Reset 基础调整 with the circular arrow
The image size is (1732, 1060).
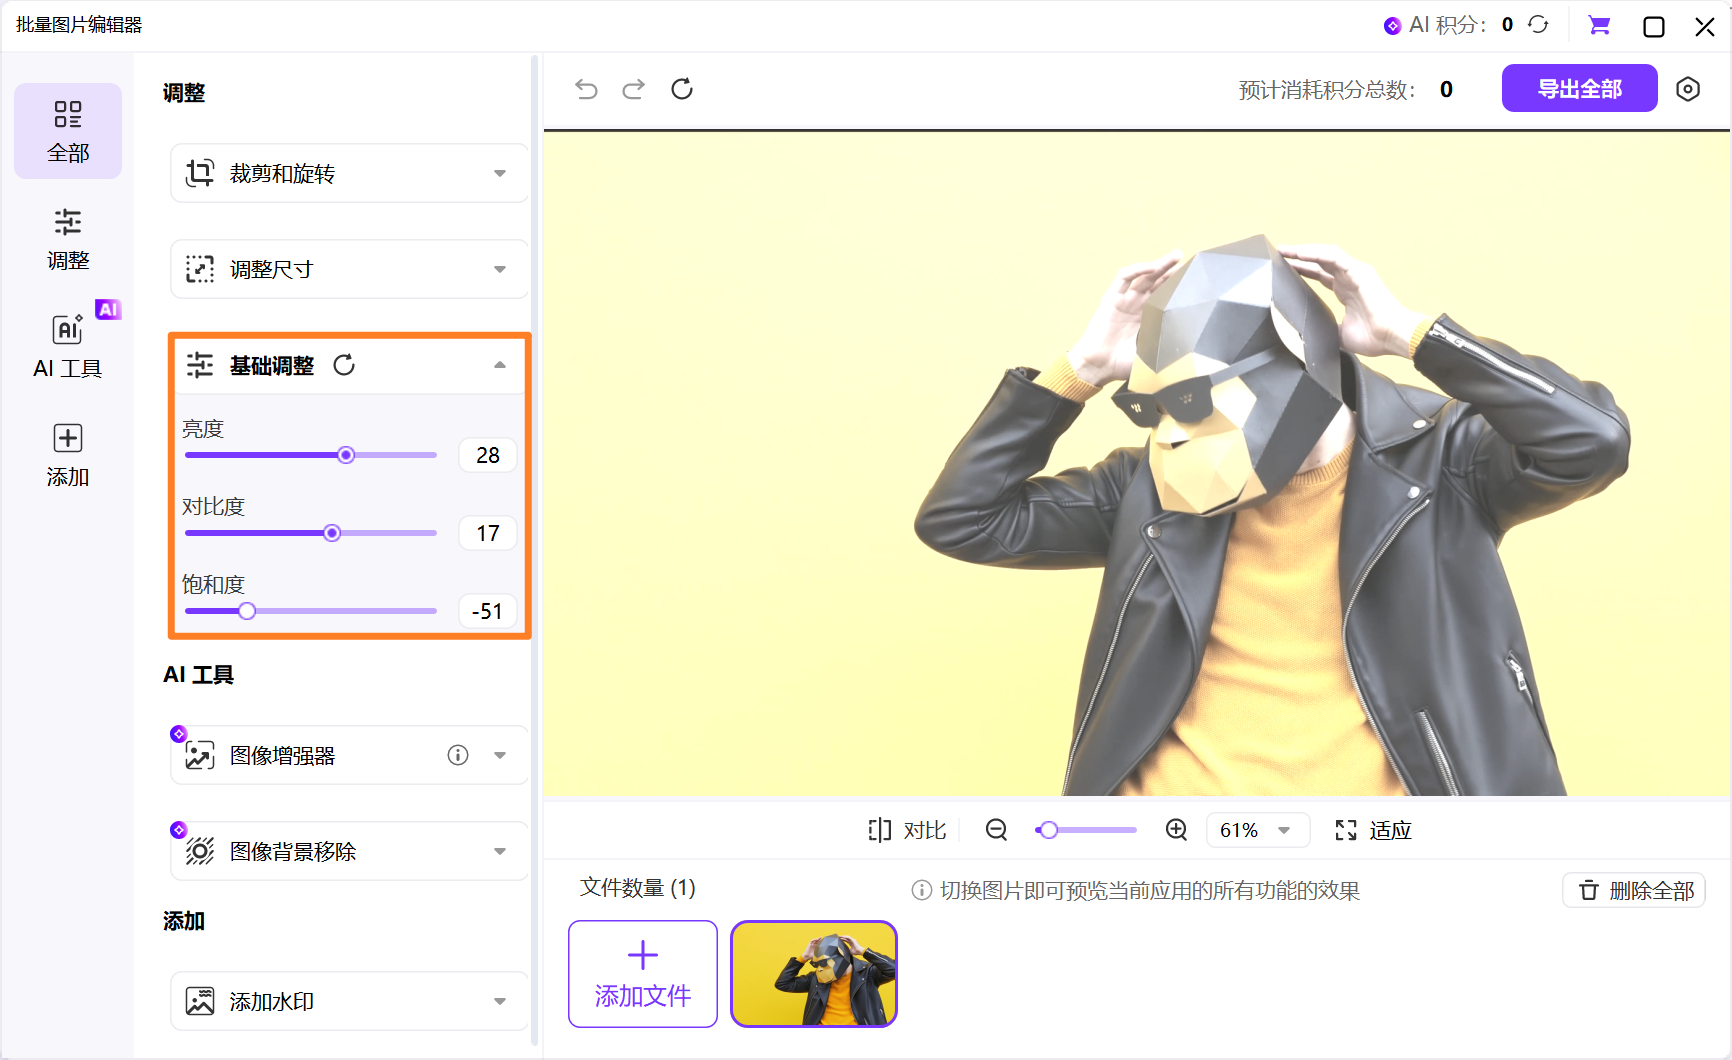(x=344, y=365)
